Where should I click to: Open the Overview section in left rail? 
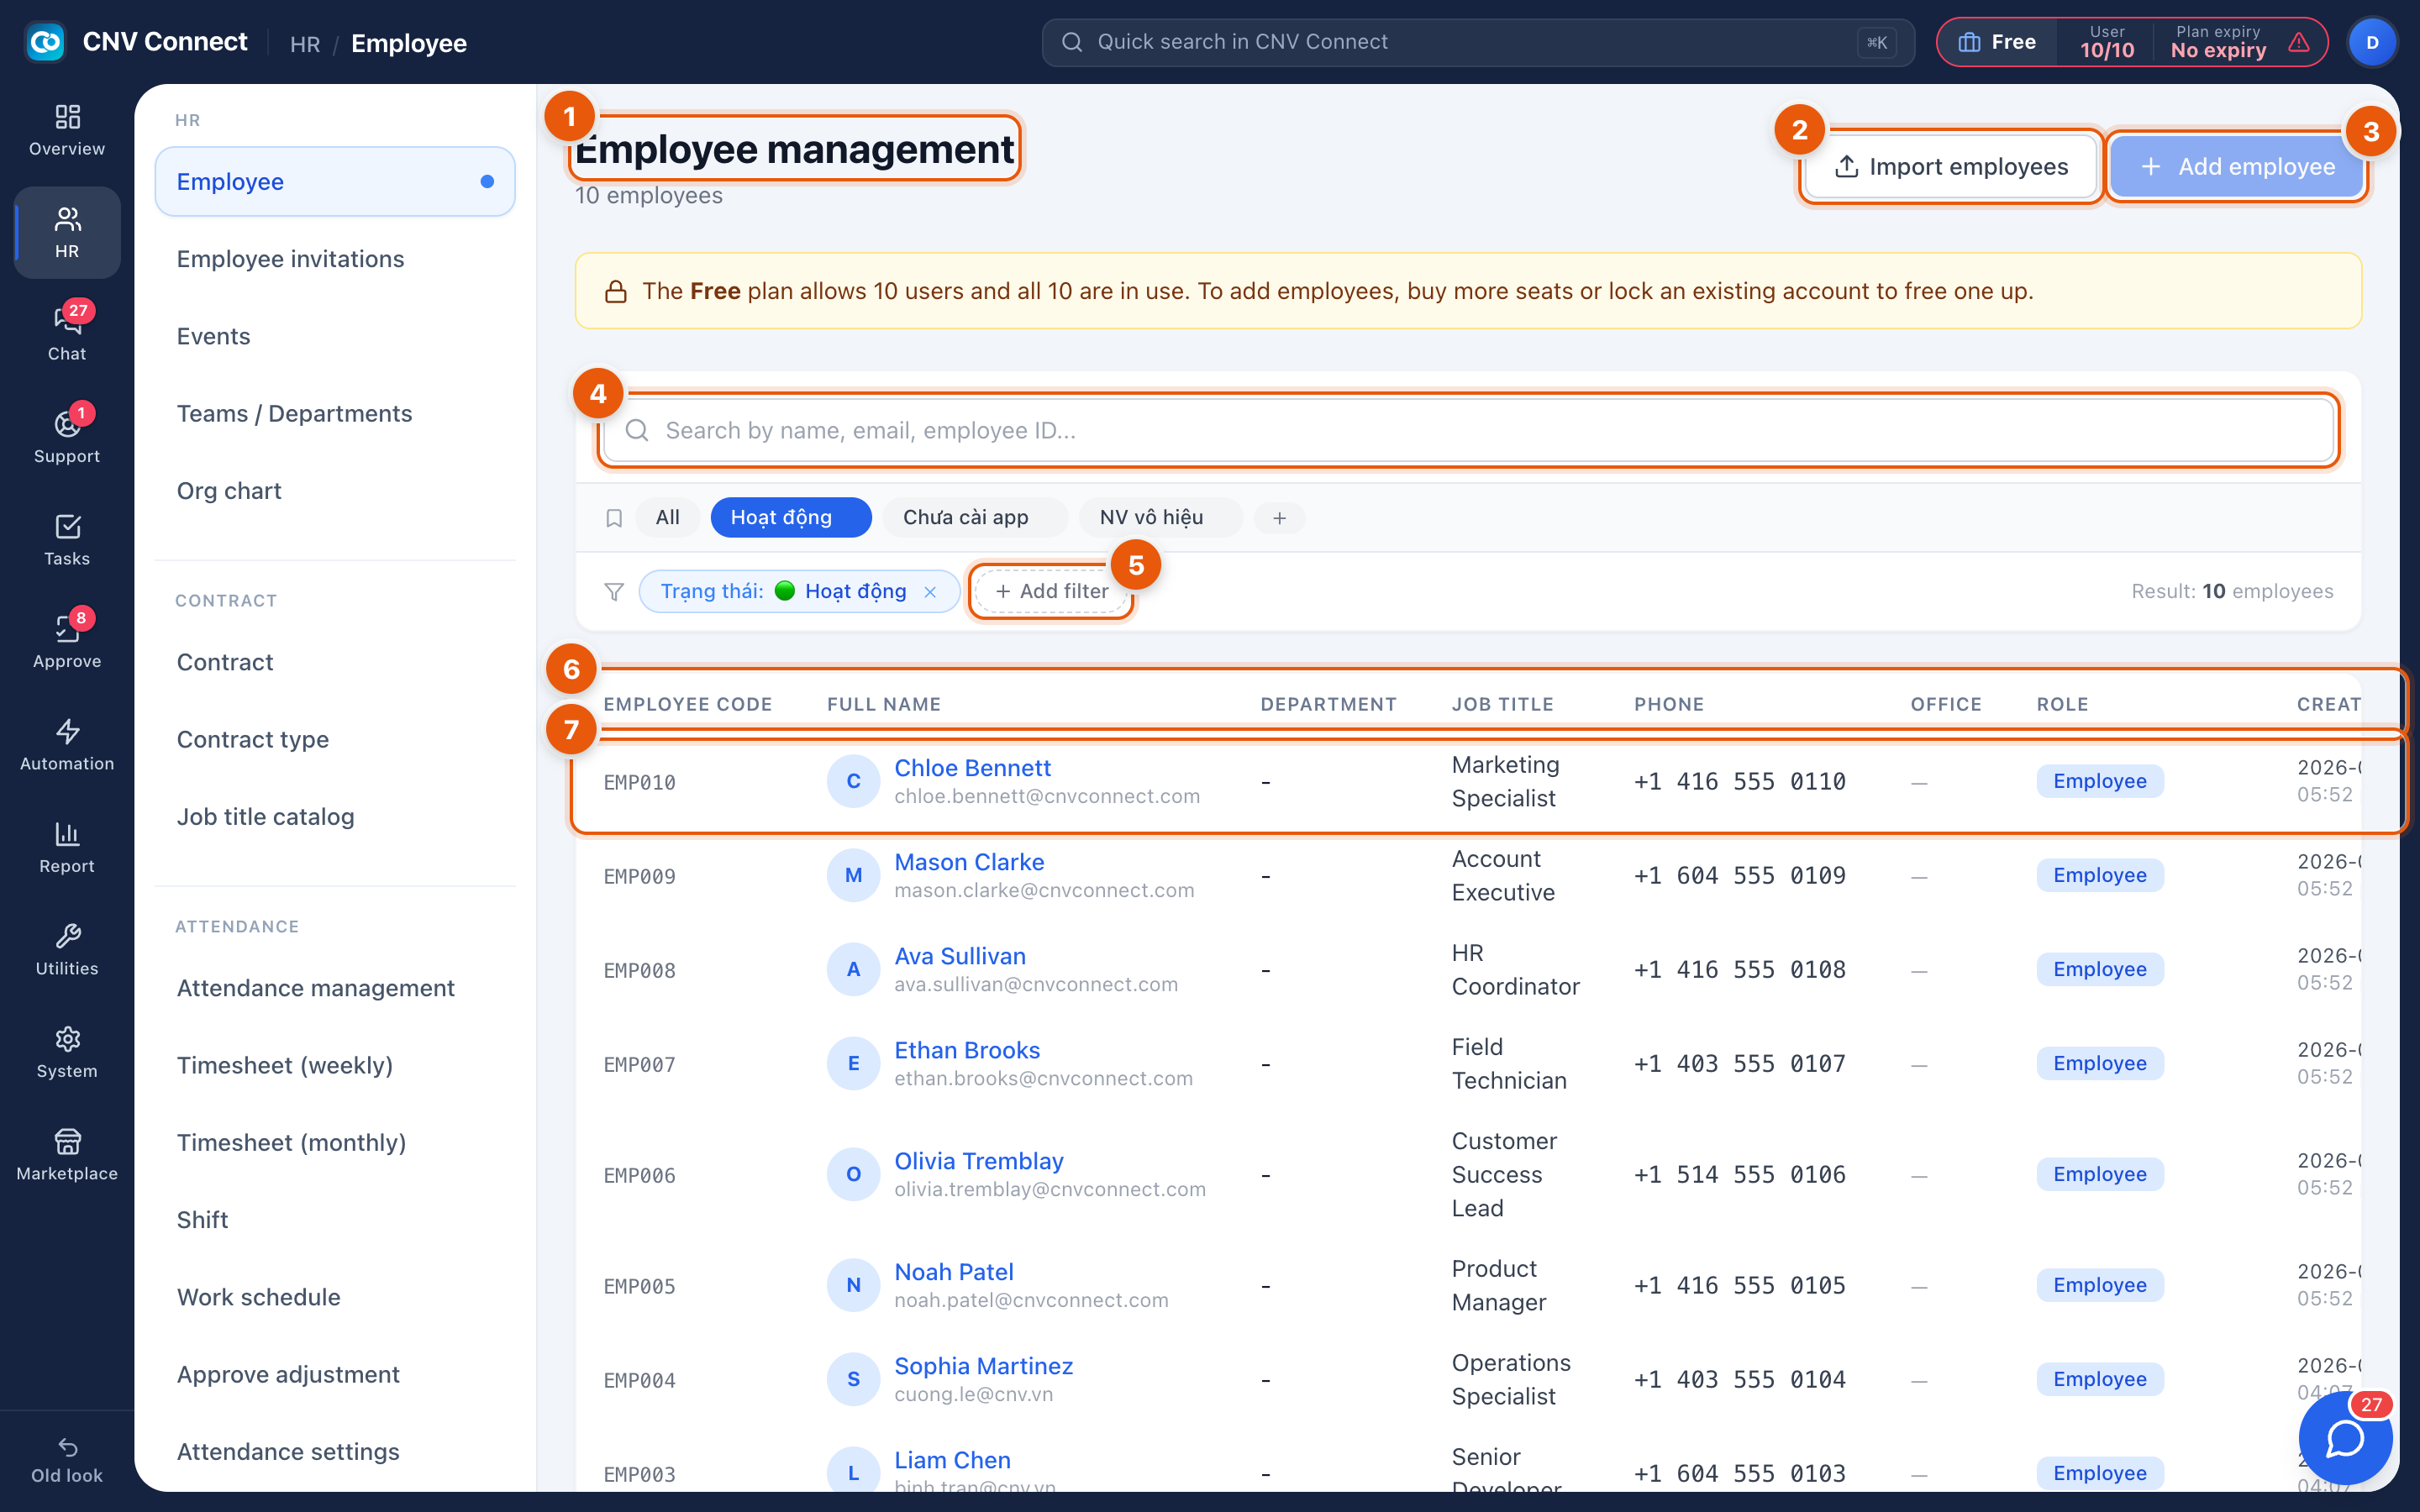click(67, 130)
